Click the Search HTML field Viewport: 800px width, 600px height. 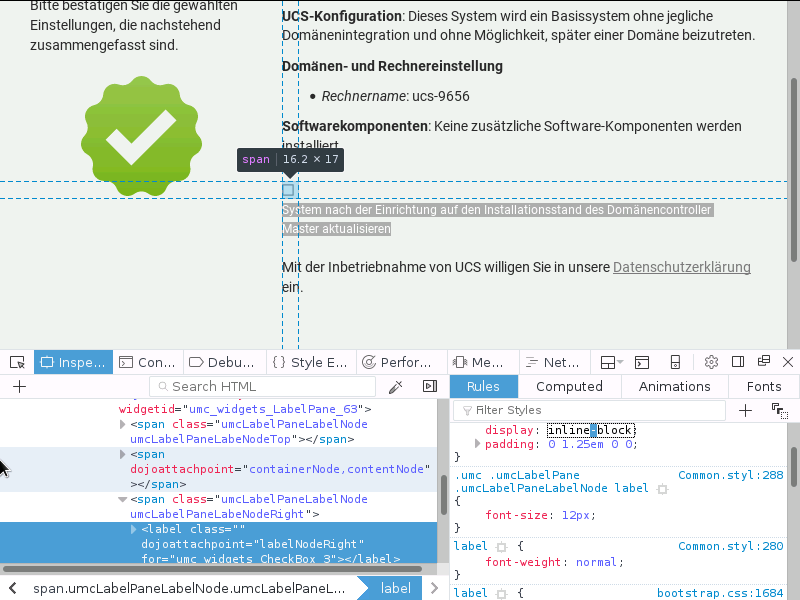(x=263, y=386)
